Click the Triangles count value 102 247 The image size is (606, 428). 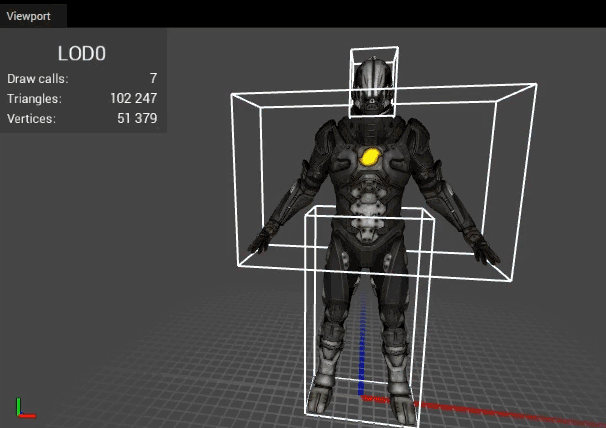pos(133,98)
